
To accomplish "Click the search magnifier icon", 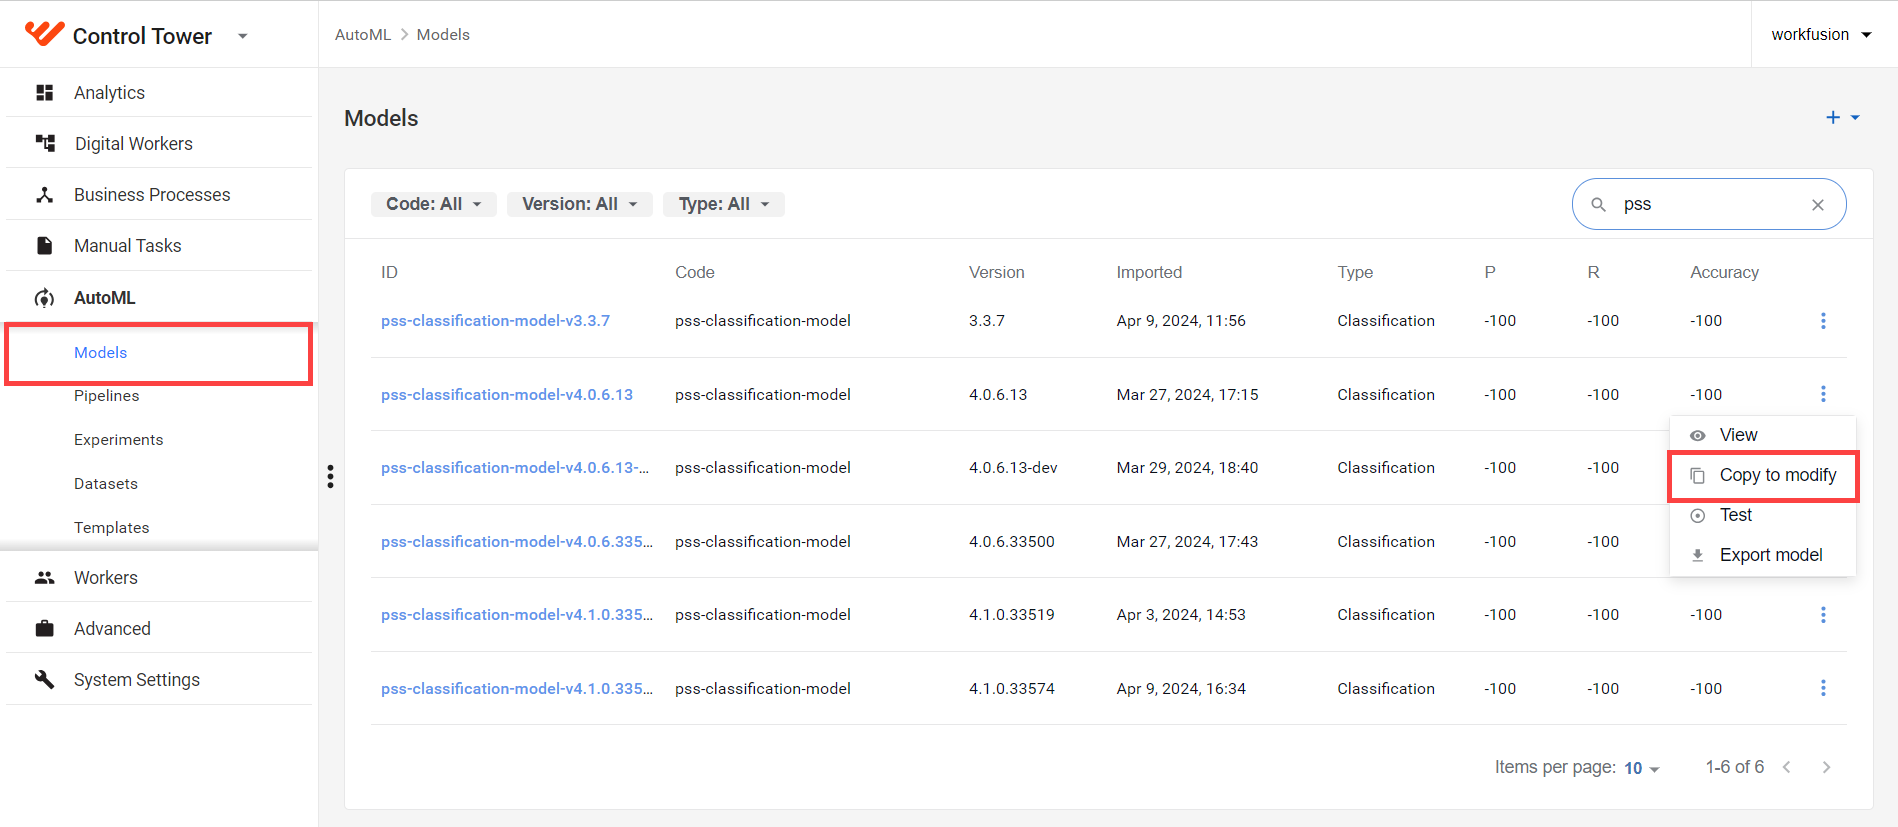I will pyautogui.click(x=1599, y=204).
